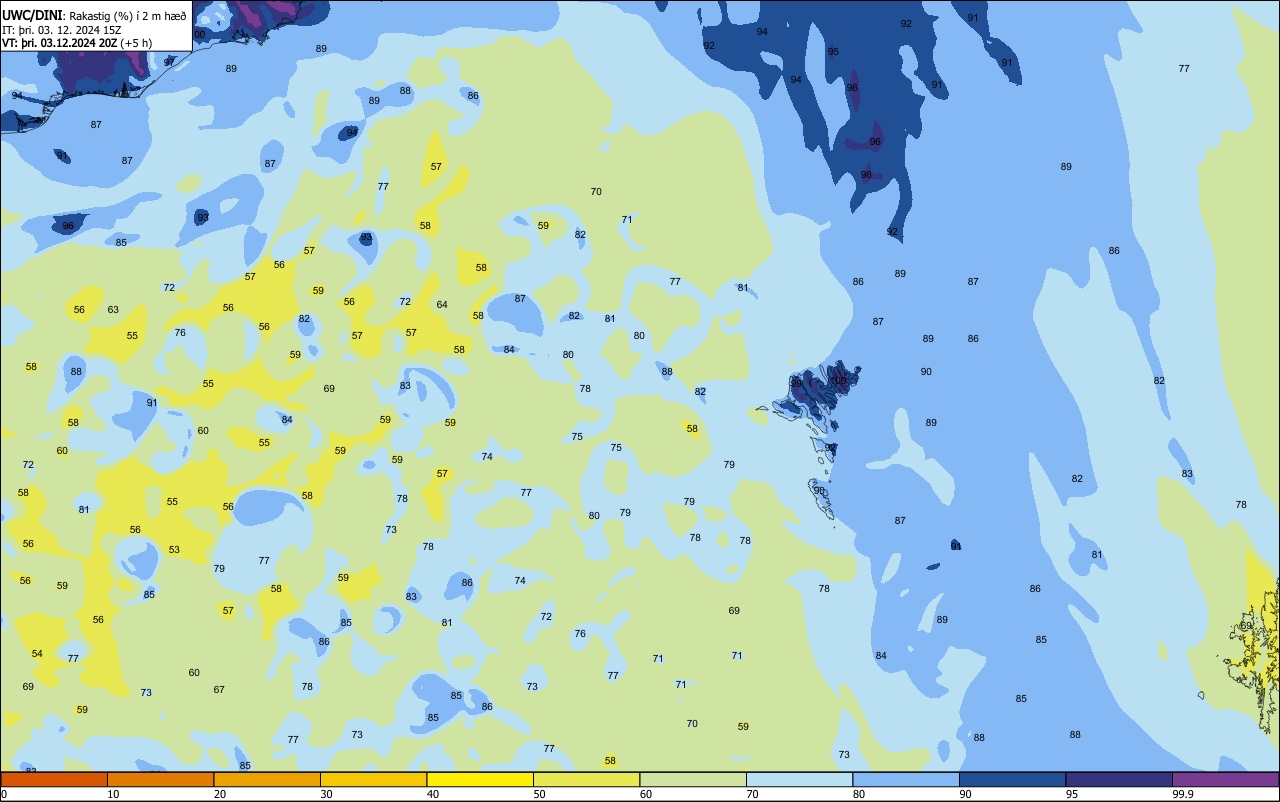Click the '30' tick label on the color scale
The height and width of the screenshot is (802, 1280).
[x=327, y=794]
